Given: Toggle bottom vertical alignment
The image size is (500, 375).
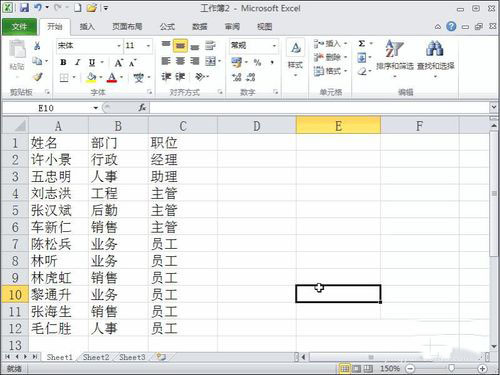Looking at the screenshot, I should point(195,46).
